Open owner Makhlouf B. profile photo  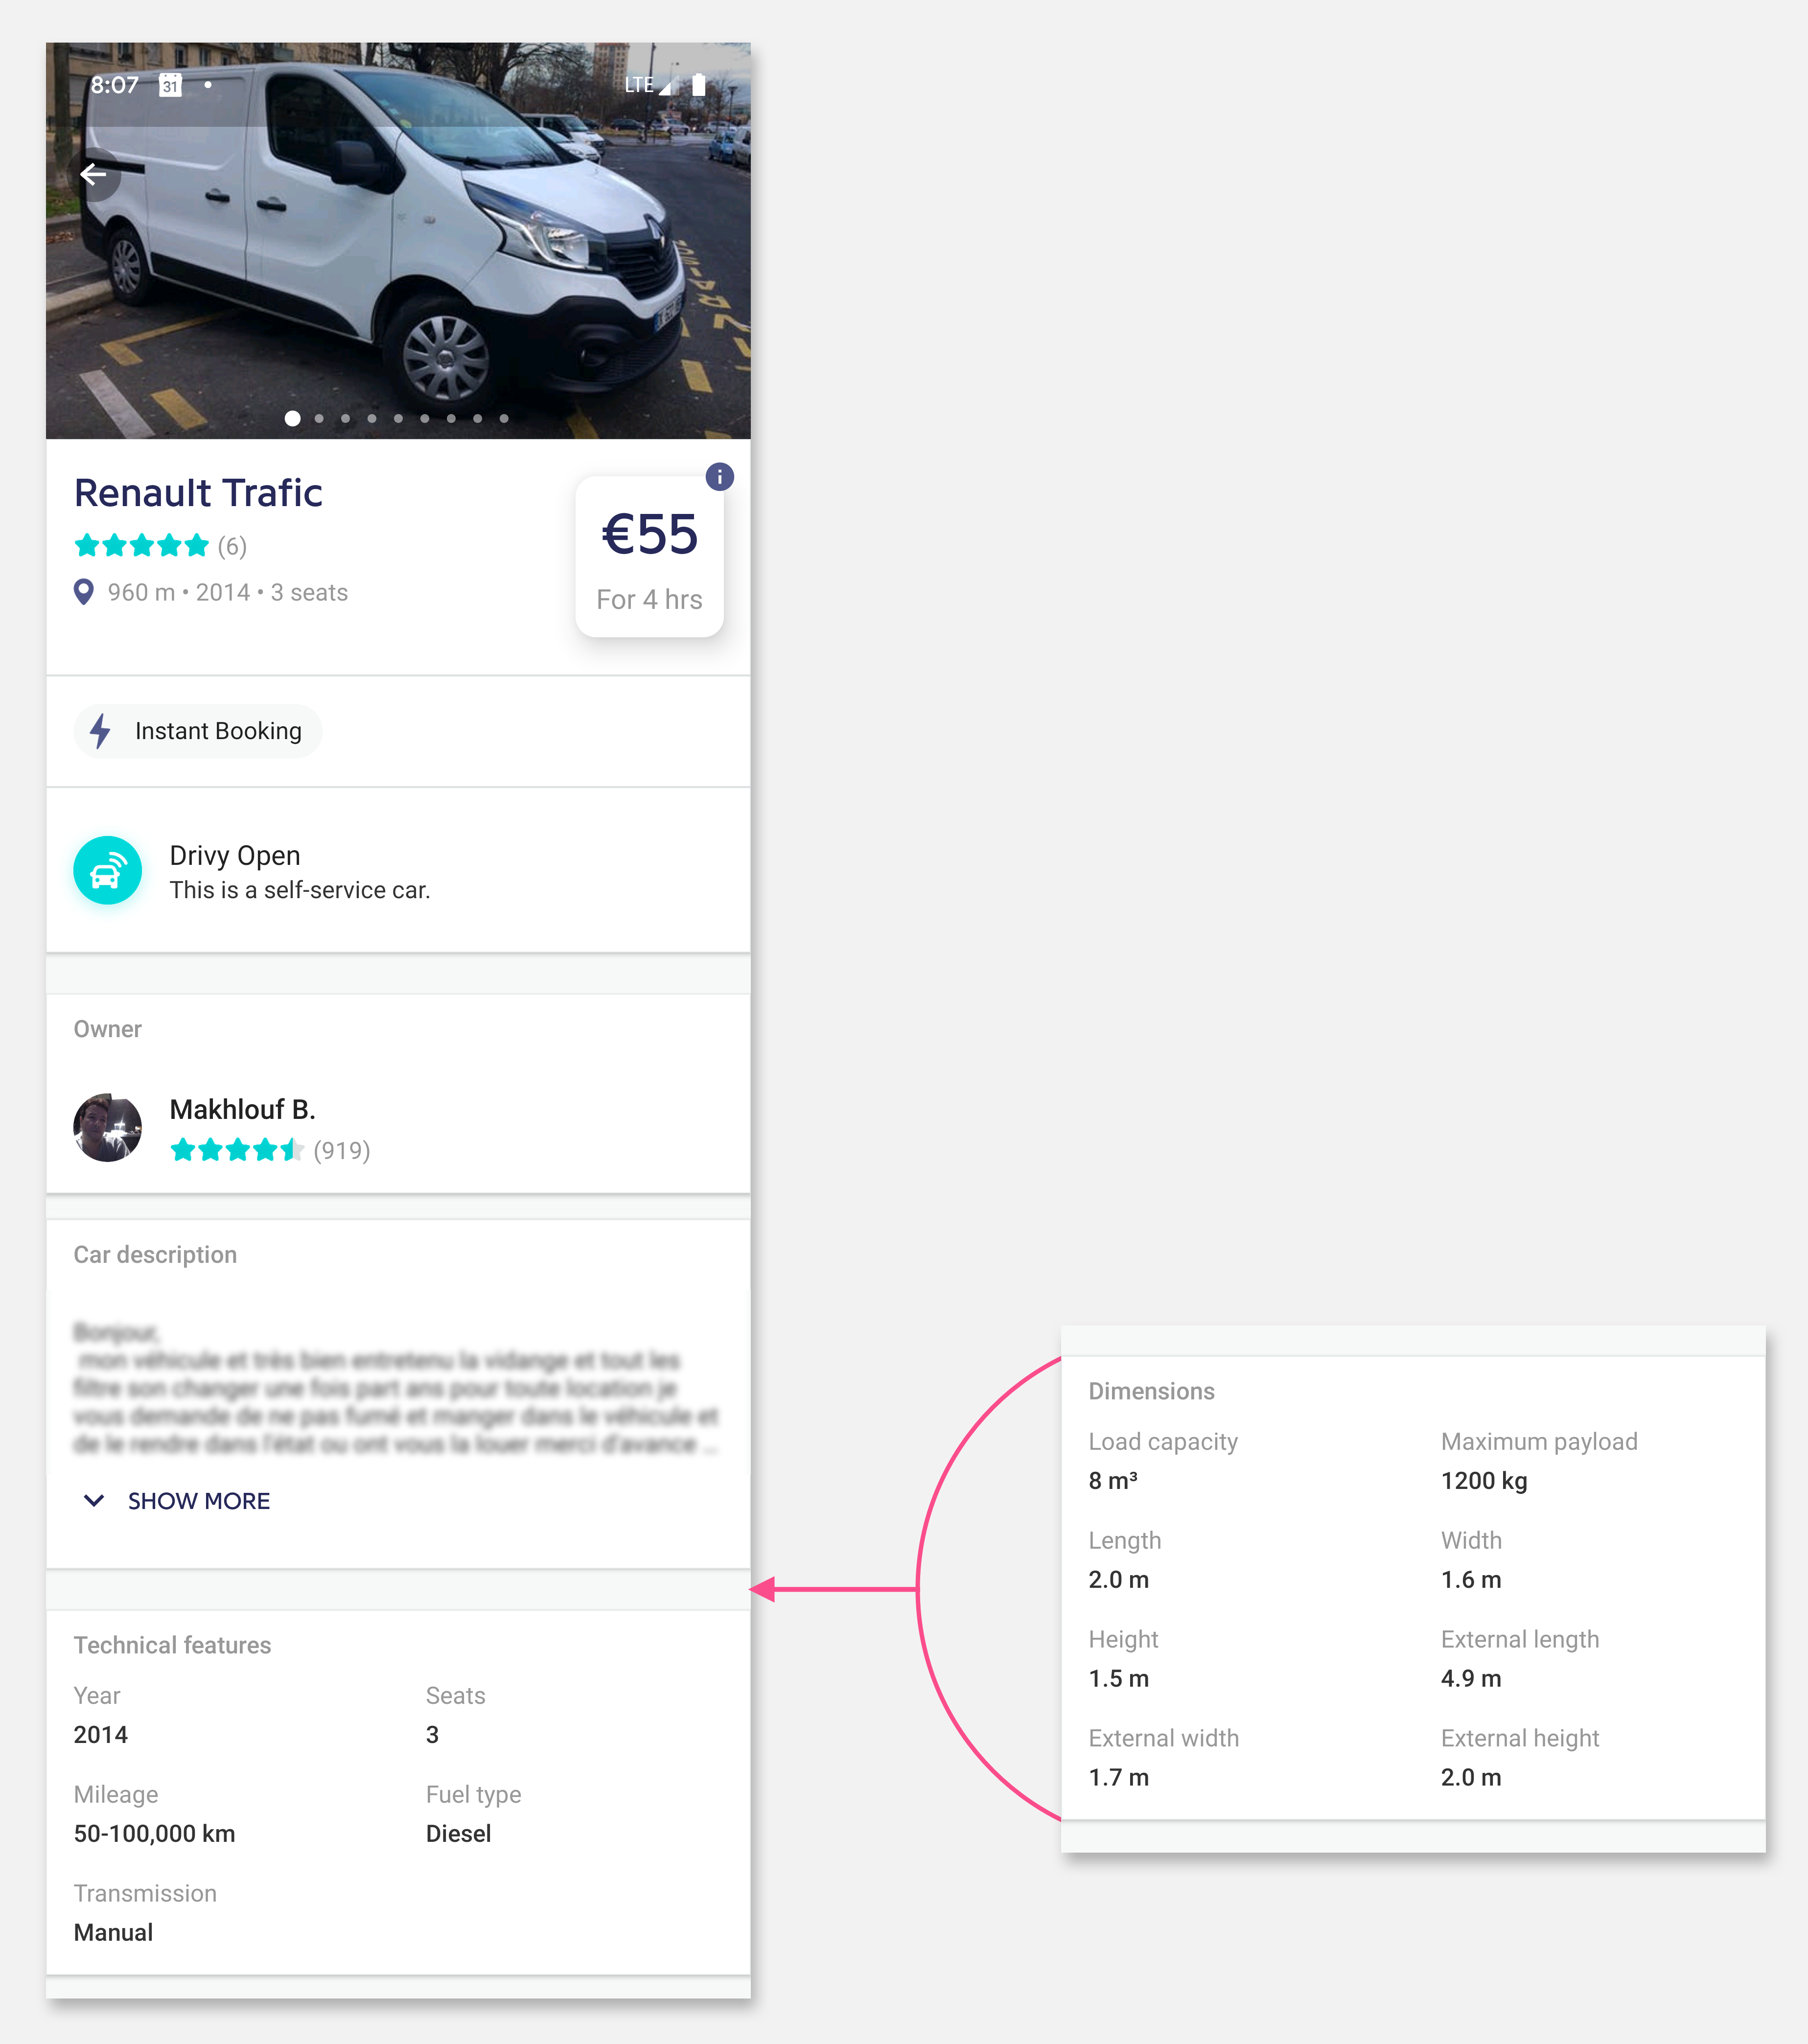[x=107, y=1127]
